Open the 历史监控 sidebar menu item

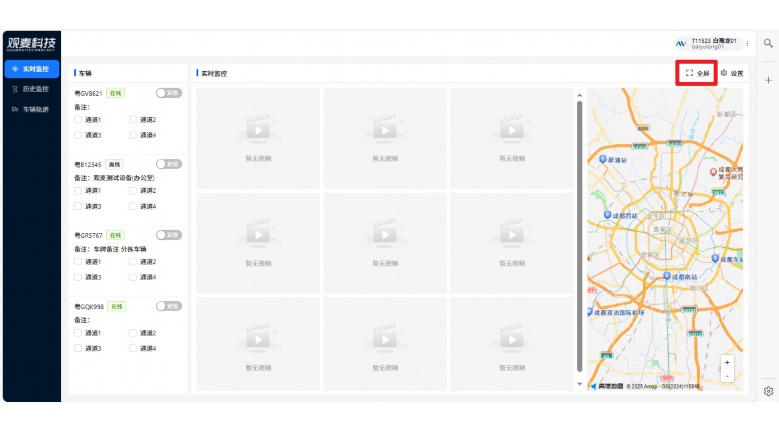32,89
